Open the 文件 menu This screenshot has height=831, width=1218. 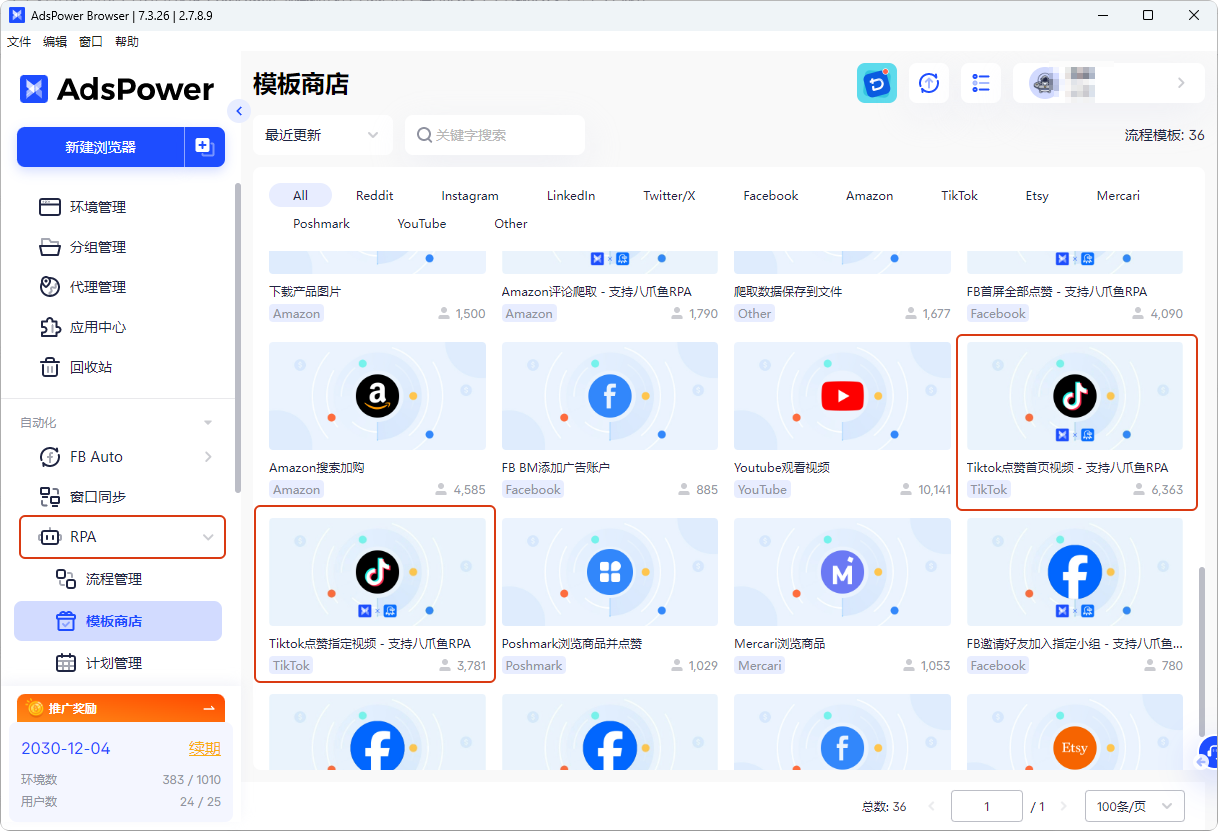point(19,42)
